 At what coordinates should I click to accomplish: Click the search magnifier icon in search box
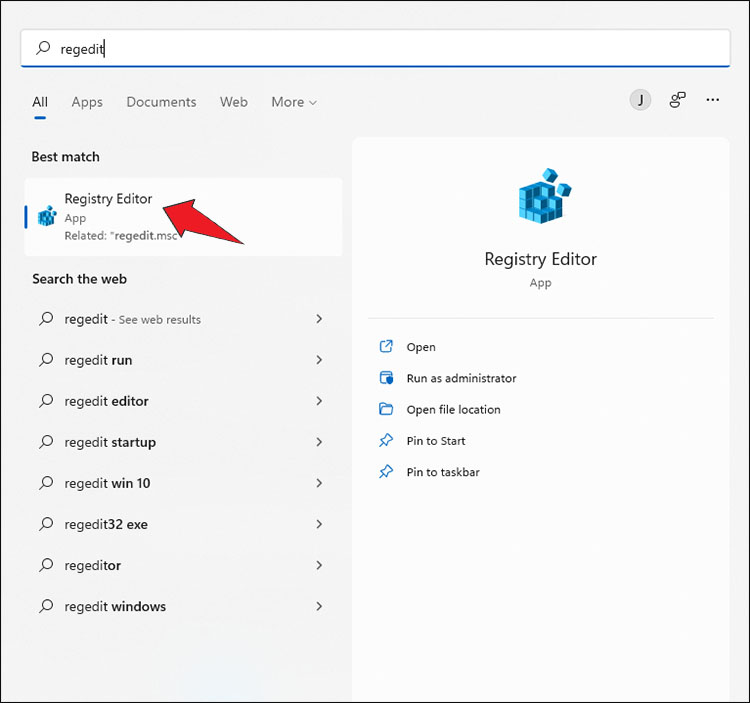pyautogui.click(x=43, y=48)
